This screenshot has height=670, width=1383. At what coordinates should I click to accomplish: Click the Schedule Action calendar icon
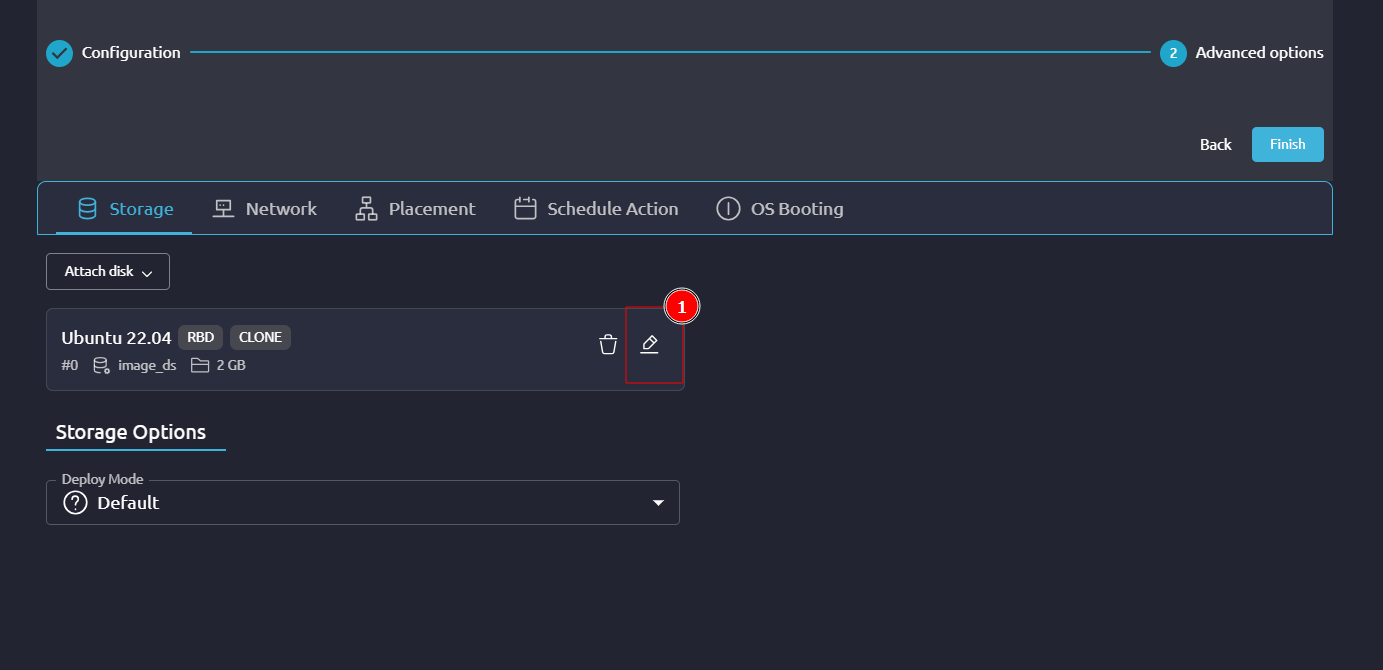click(x=525, y=208)
